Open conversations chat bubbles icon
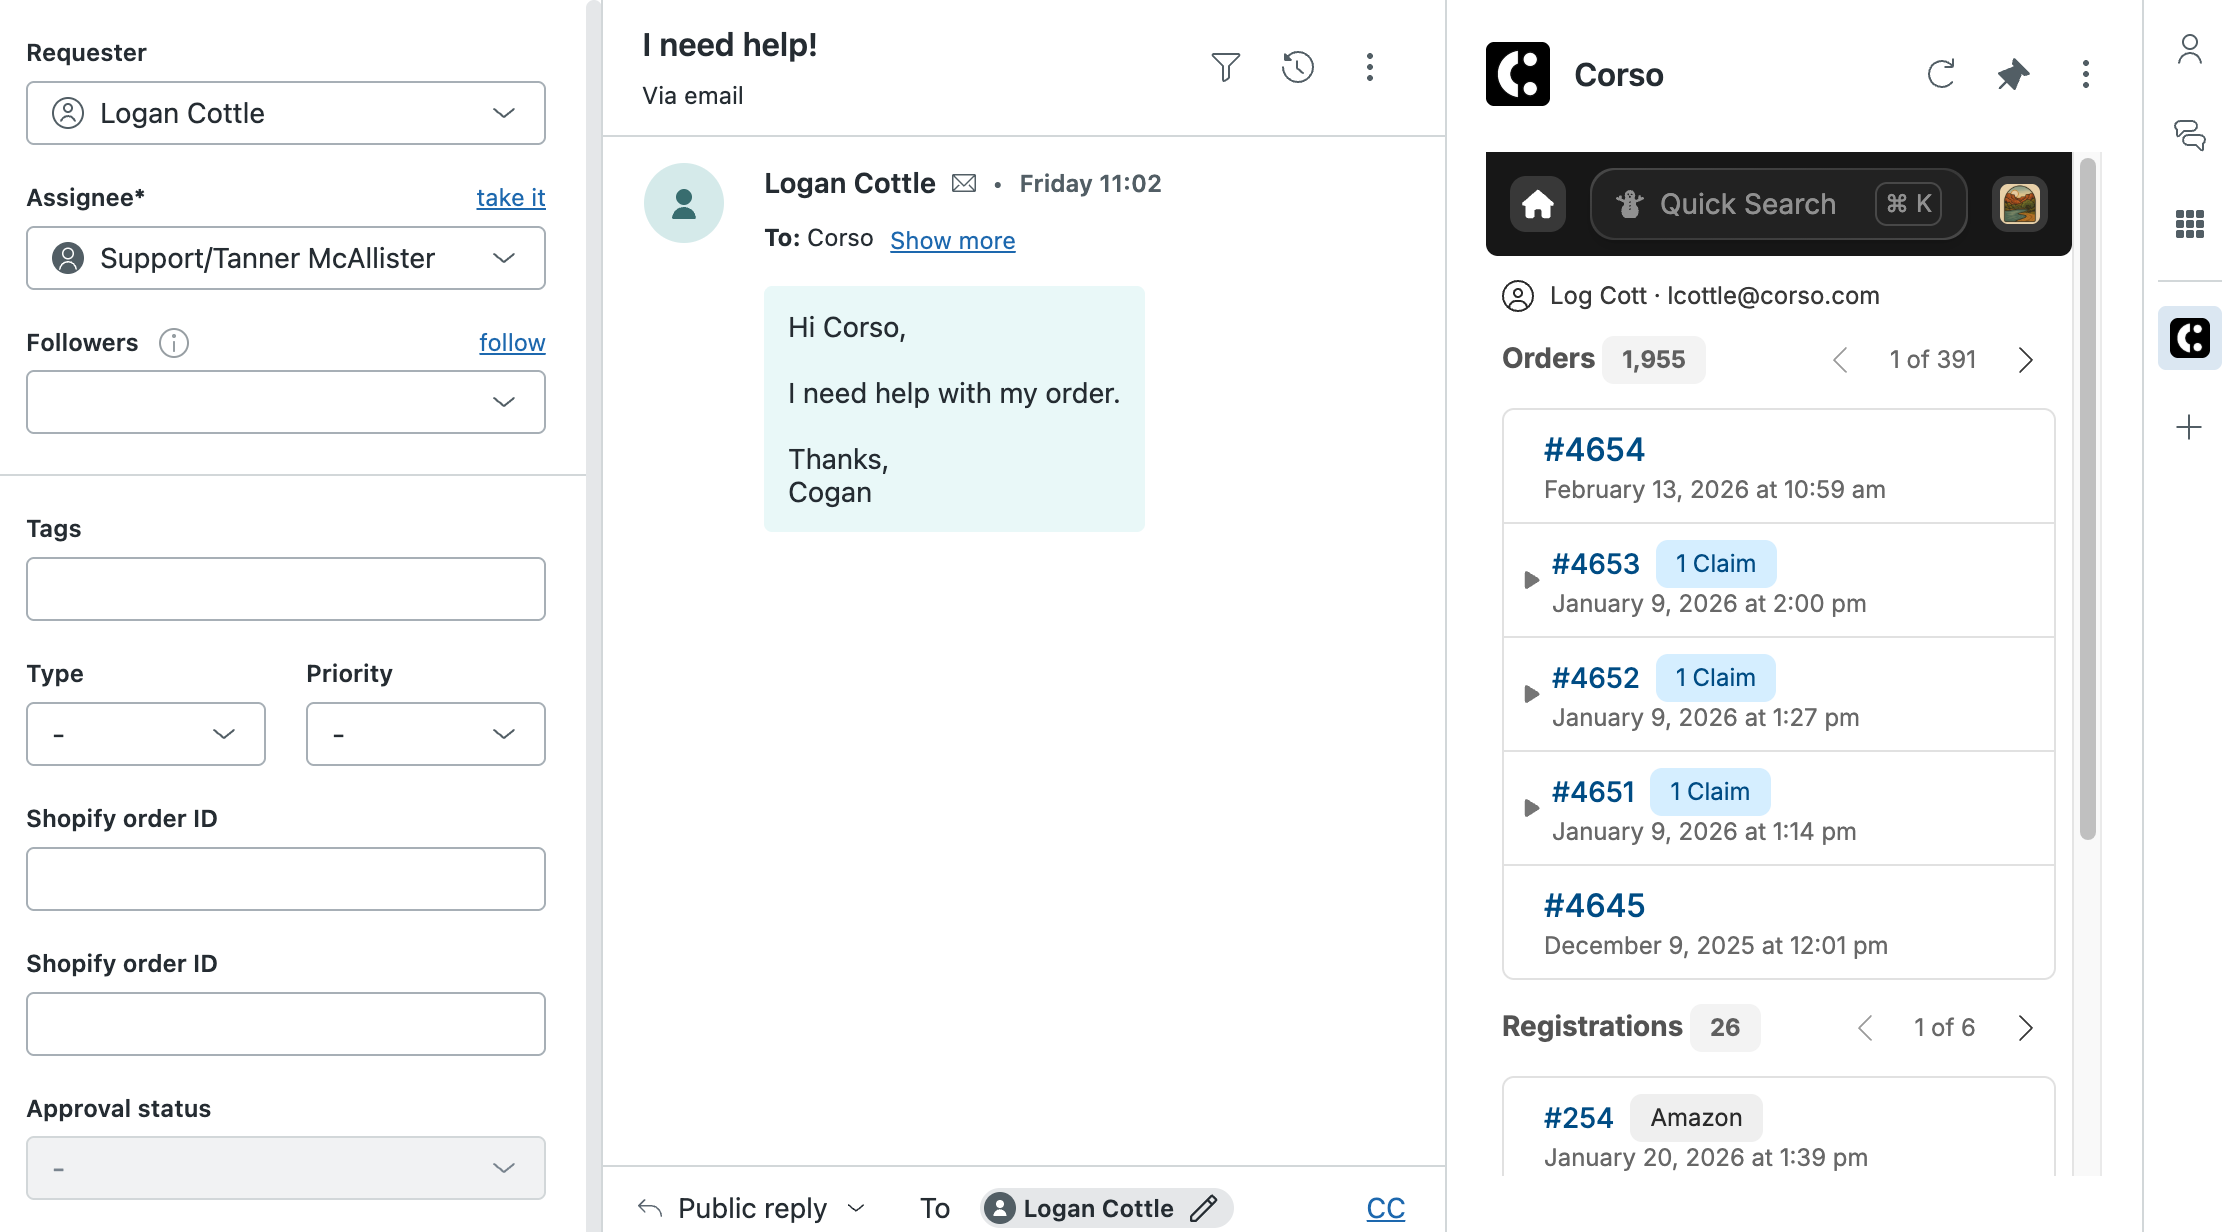Viewport: 2228px width, 1232px height. click(2189, 135)
